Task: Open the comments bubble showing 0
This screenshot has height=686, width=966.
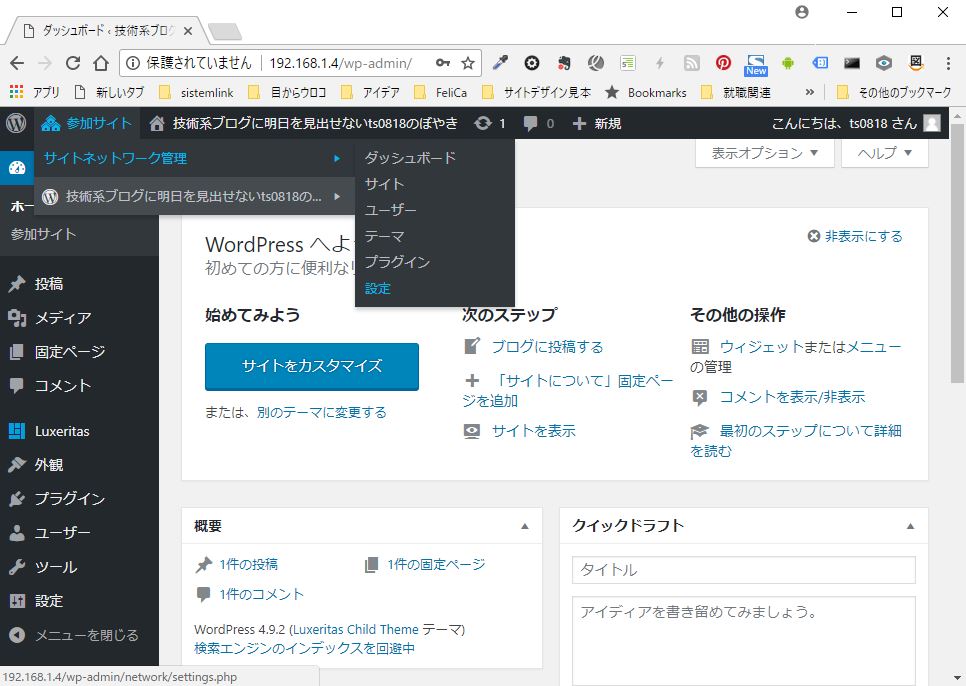Action: 538,124
